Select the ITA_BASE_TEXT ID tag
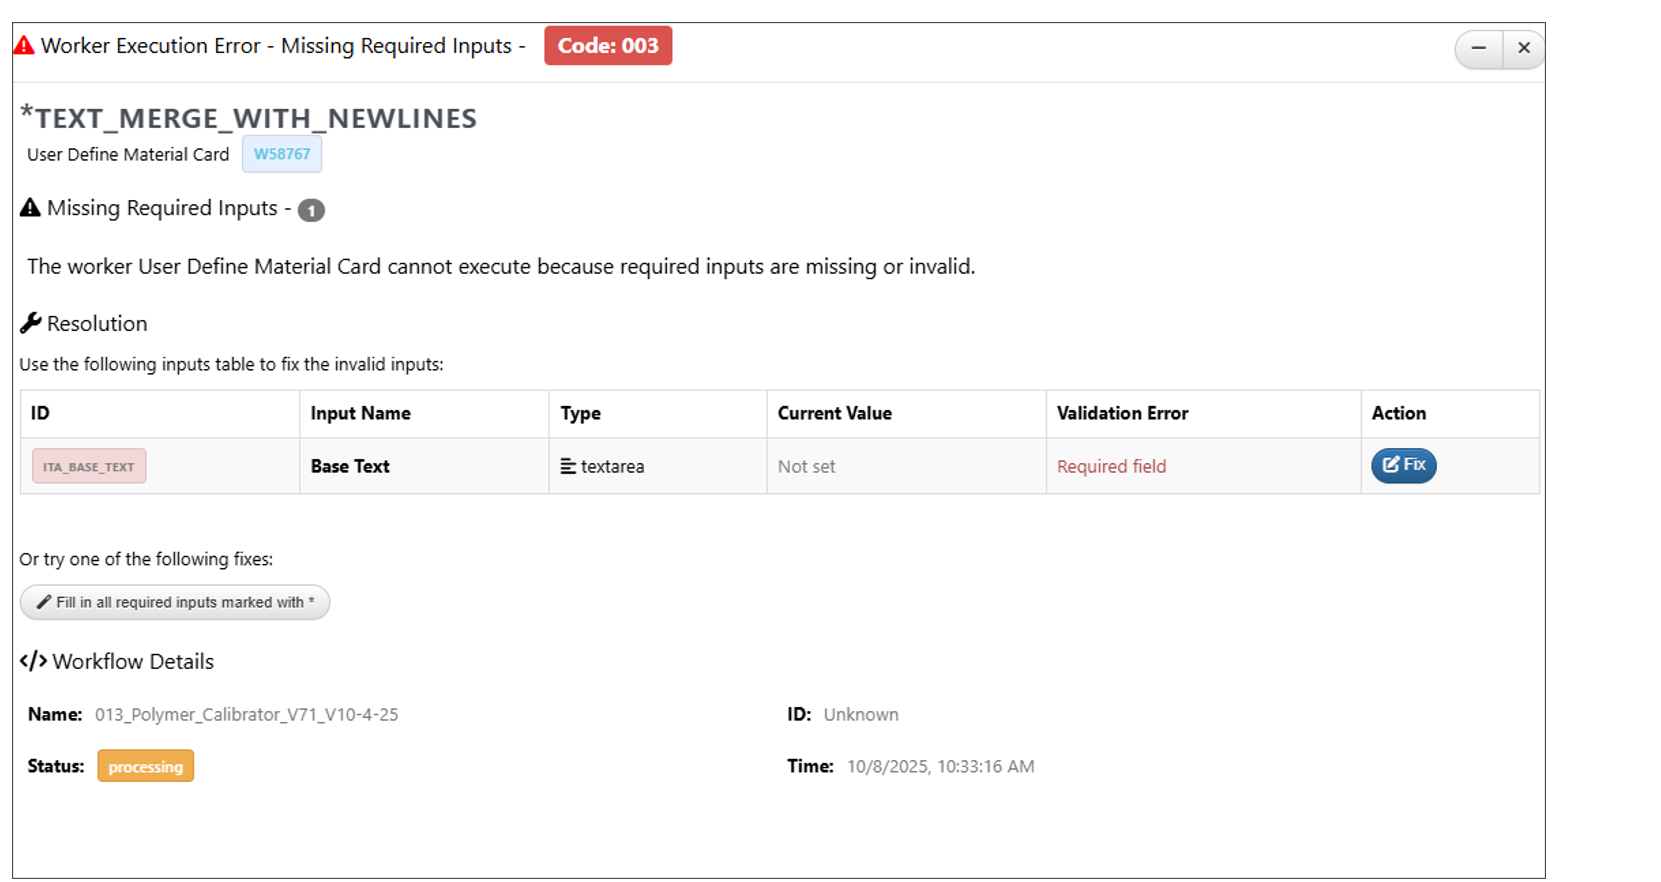Image resolution: width=1661 pixels, height=882 pixels. 89,466
